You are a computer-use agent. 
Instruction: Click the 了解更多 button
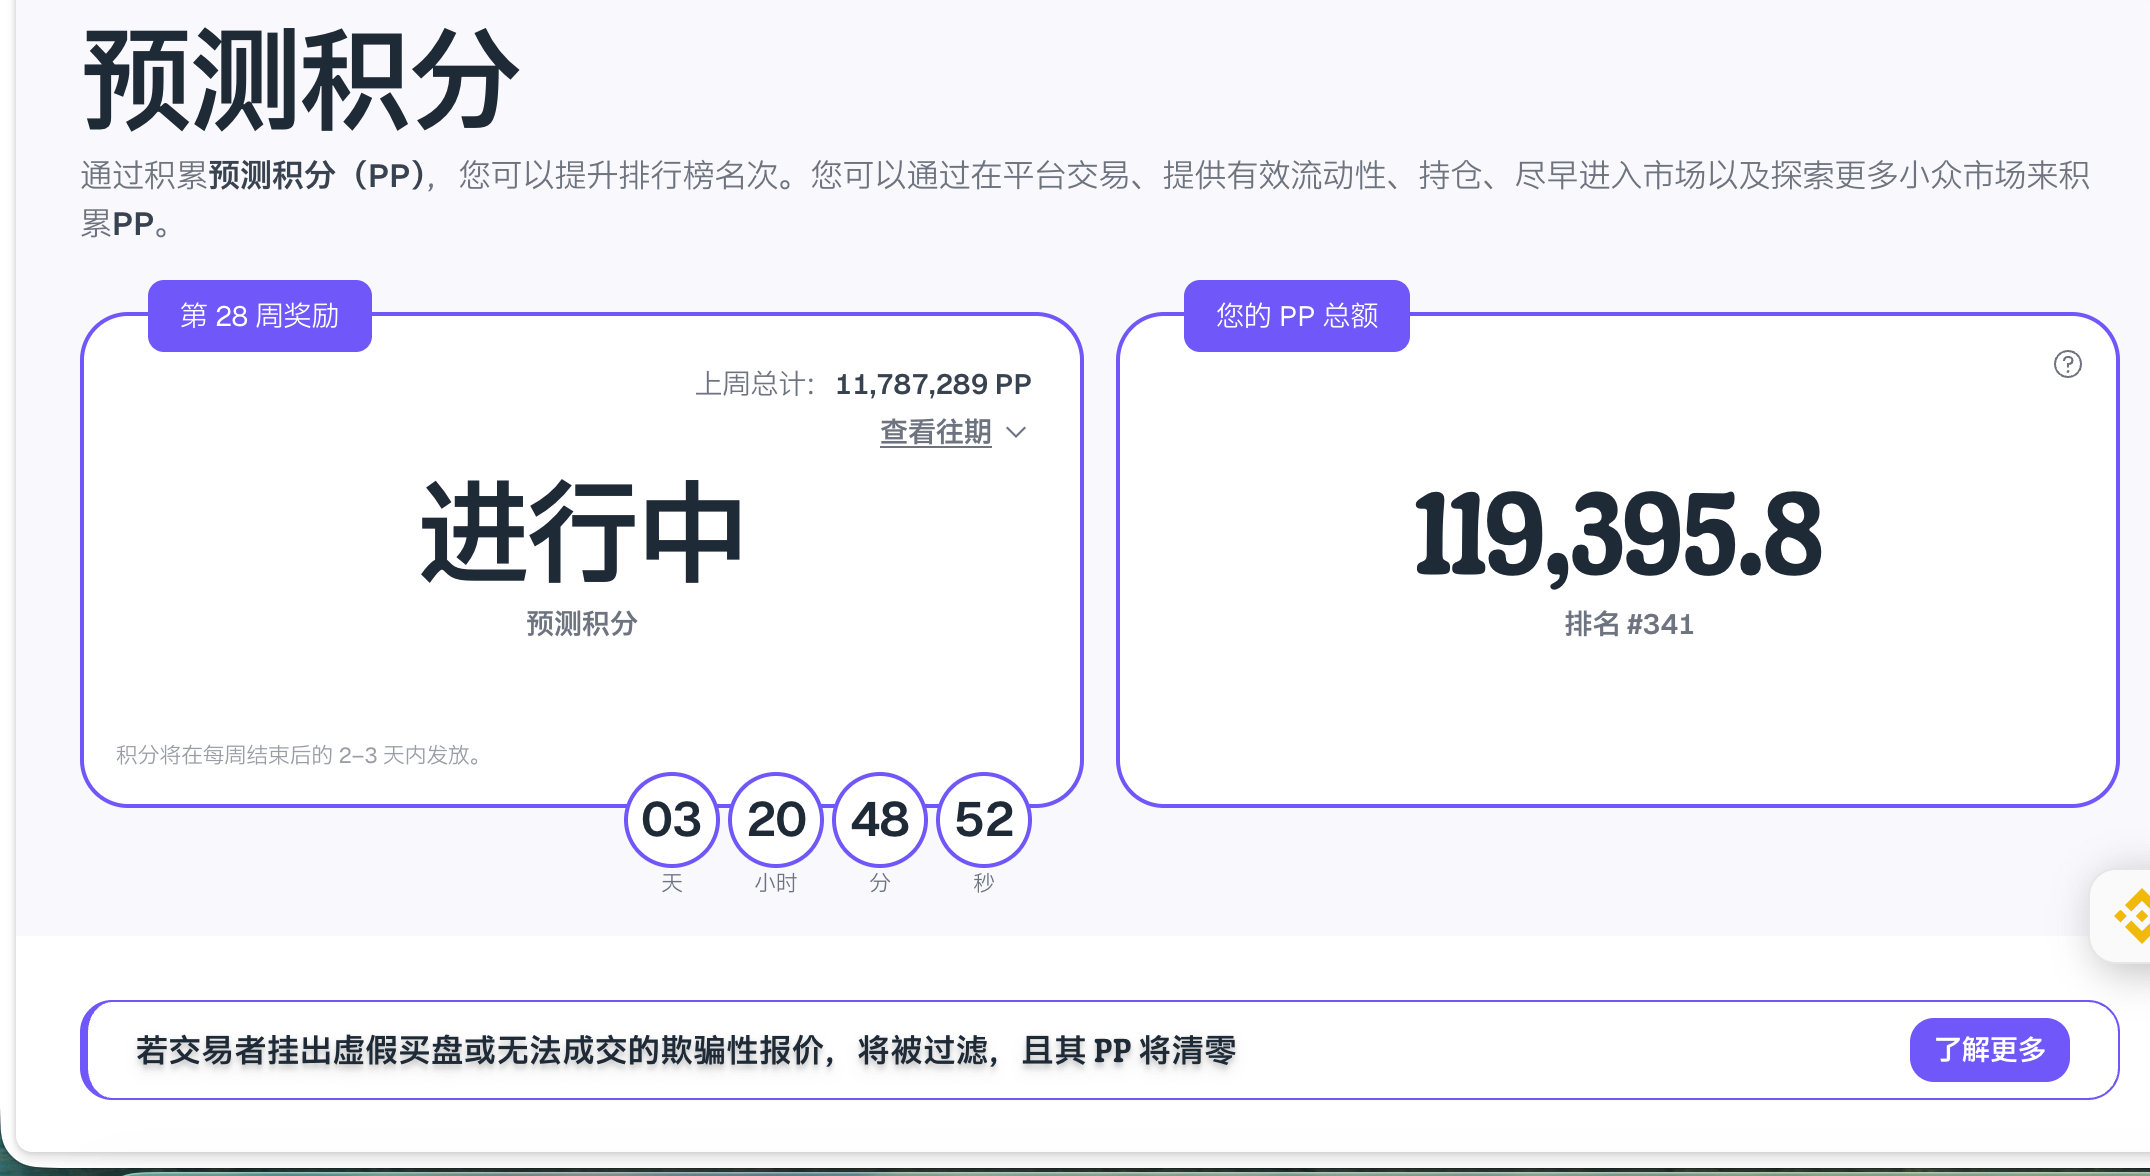[x=1989, y=1050]
